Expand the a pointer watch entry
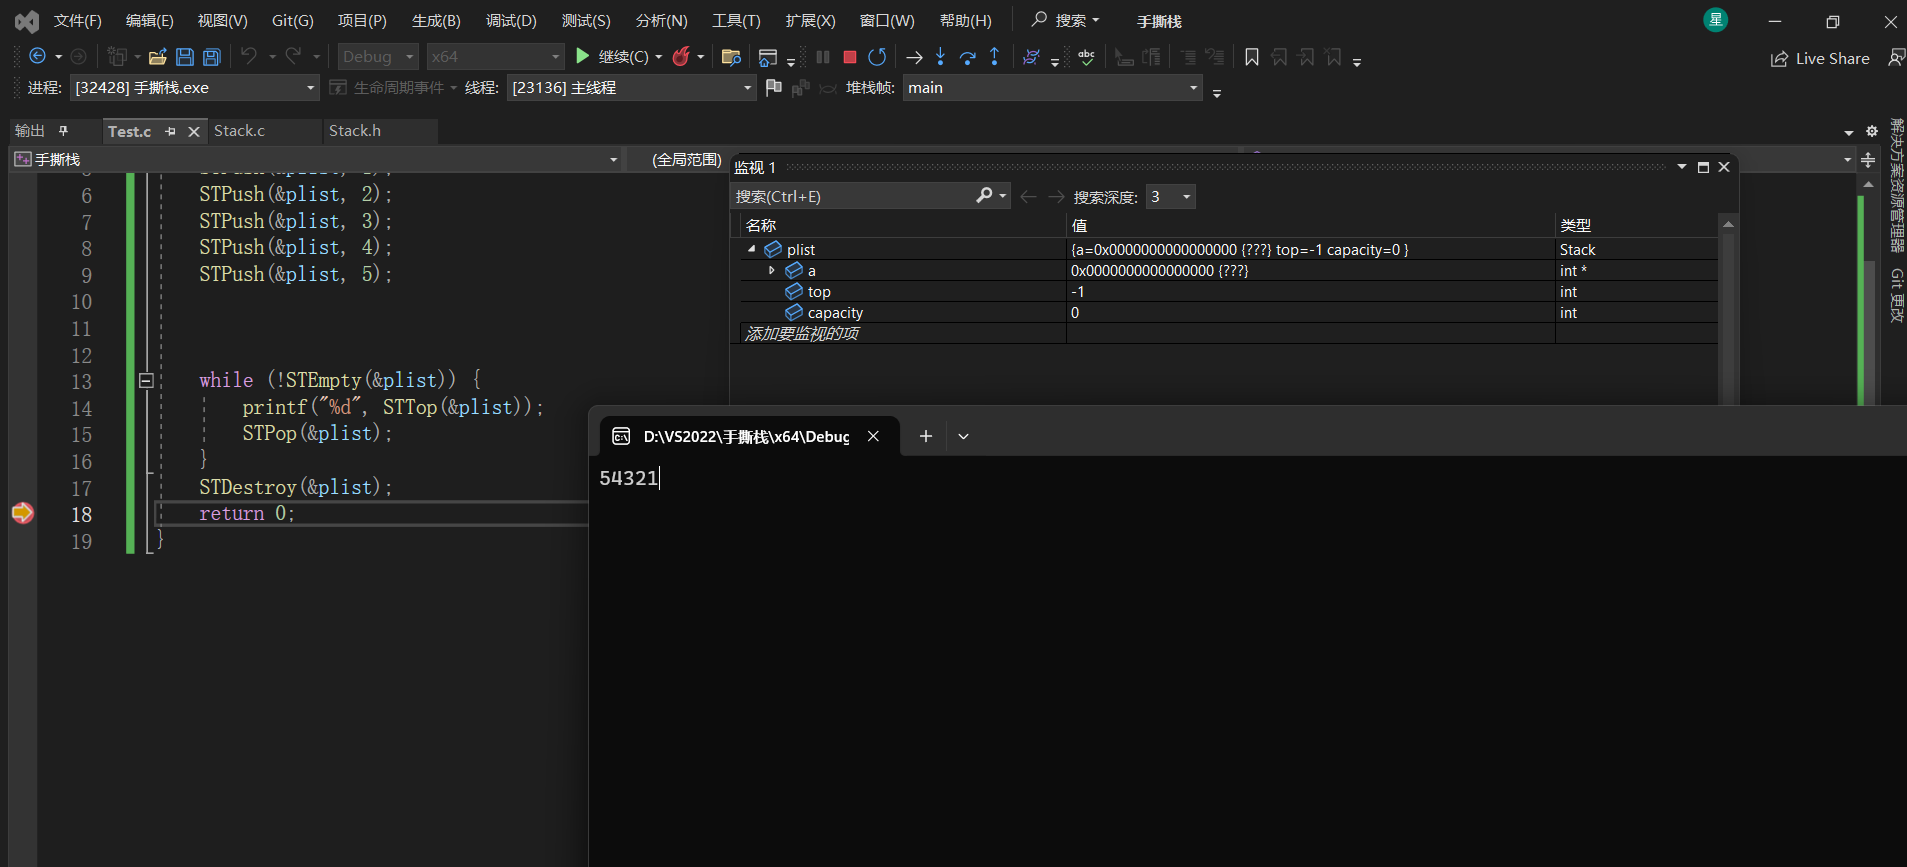 click(x=771, y=270)
